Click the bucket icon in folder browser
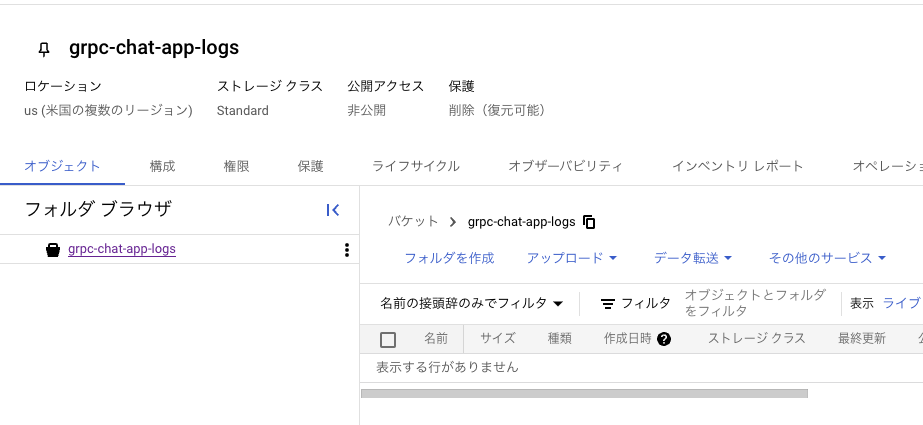The width and height of the screenshot is (923, 425). click(53, 250)
